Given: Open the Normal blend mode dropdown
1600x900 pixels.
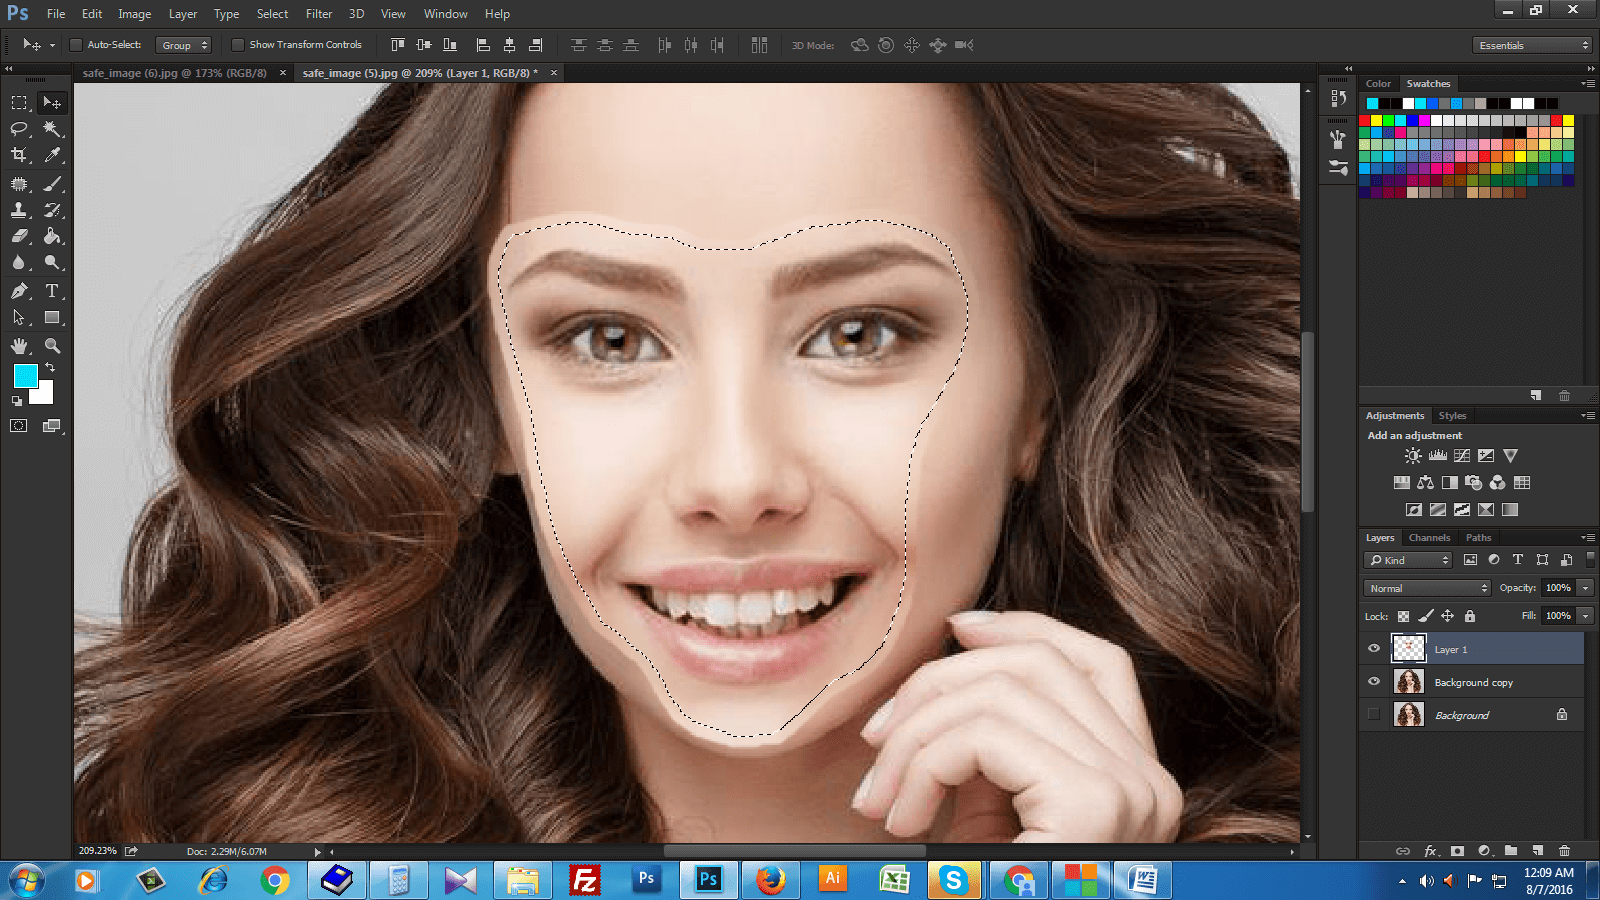Looking at the screenshot, I should [x=1426, y=588].
